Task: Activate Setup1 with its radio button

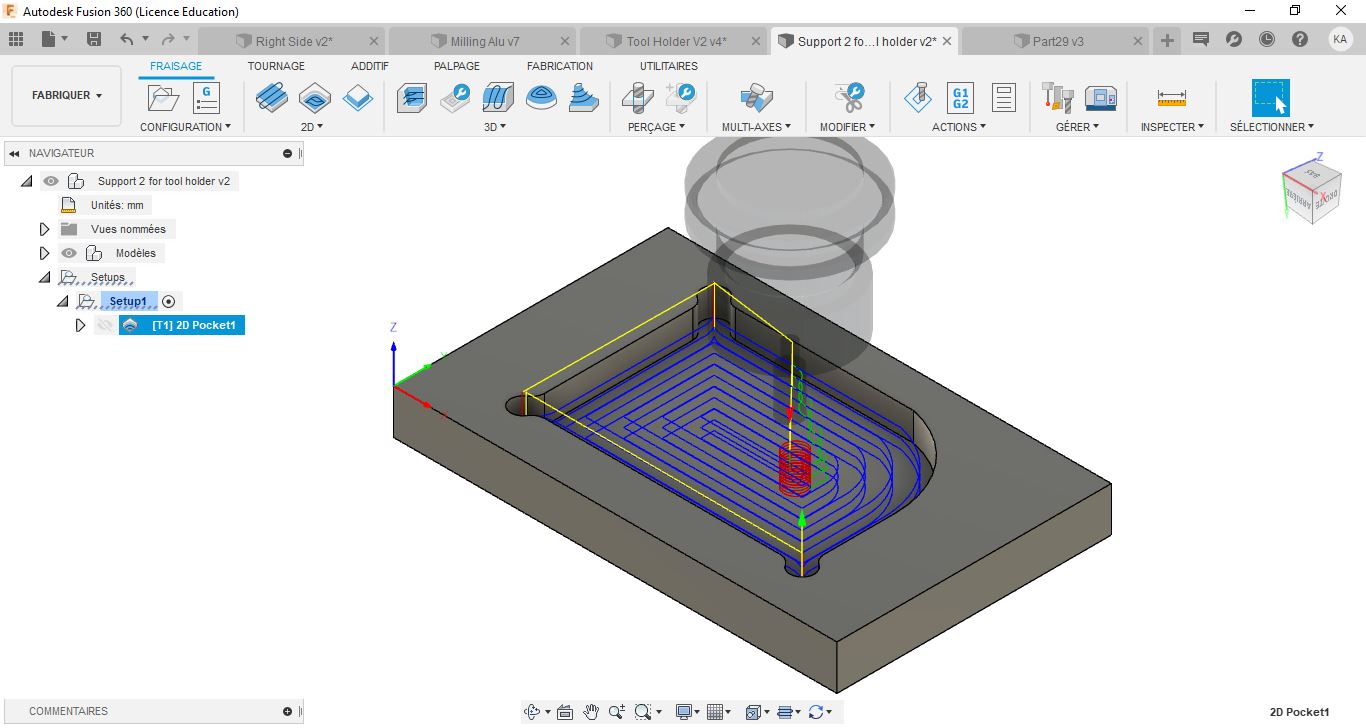Action: pyautogui.click(x=168, y=301)
